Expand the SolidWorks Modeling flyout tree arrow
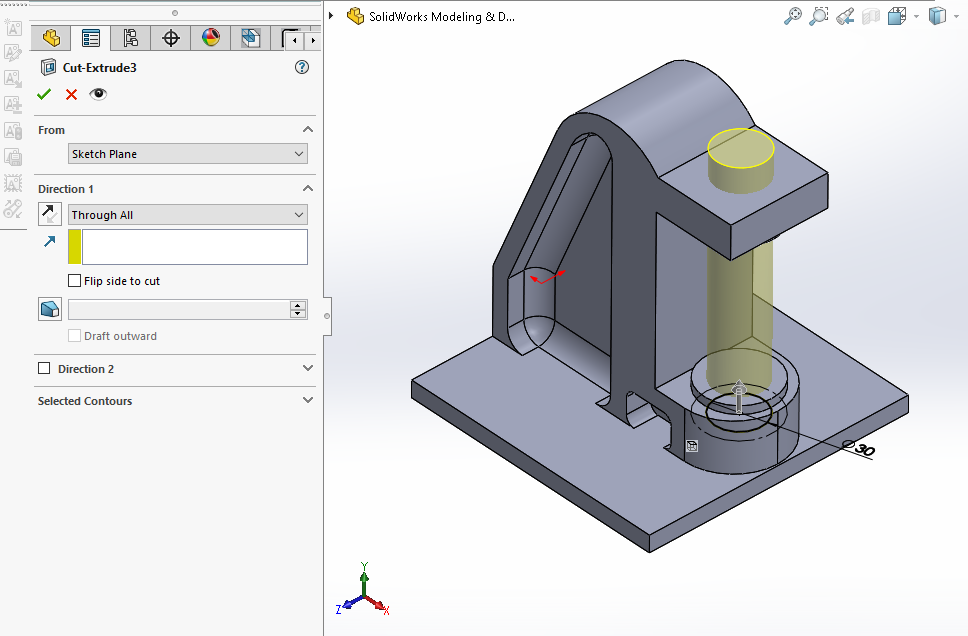The width and height of the screenshot is (968, 636). tap(331, 16)
